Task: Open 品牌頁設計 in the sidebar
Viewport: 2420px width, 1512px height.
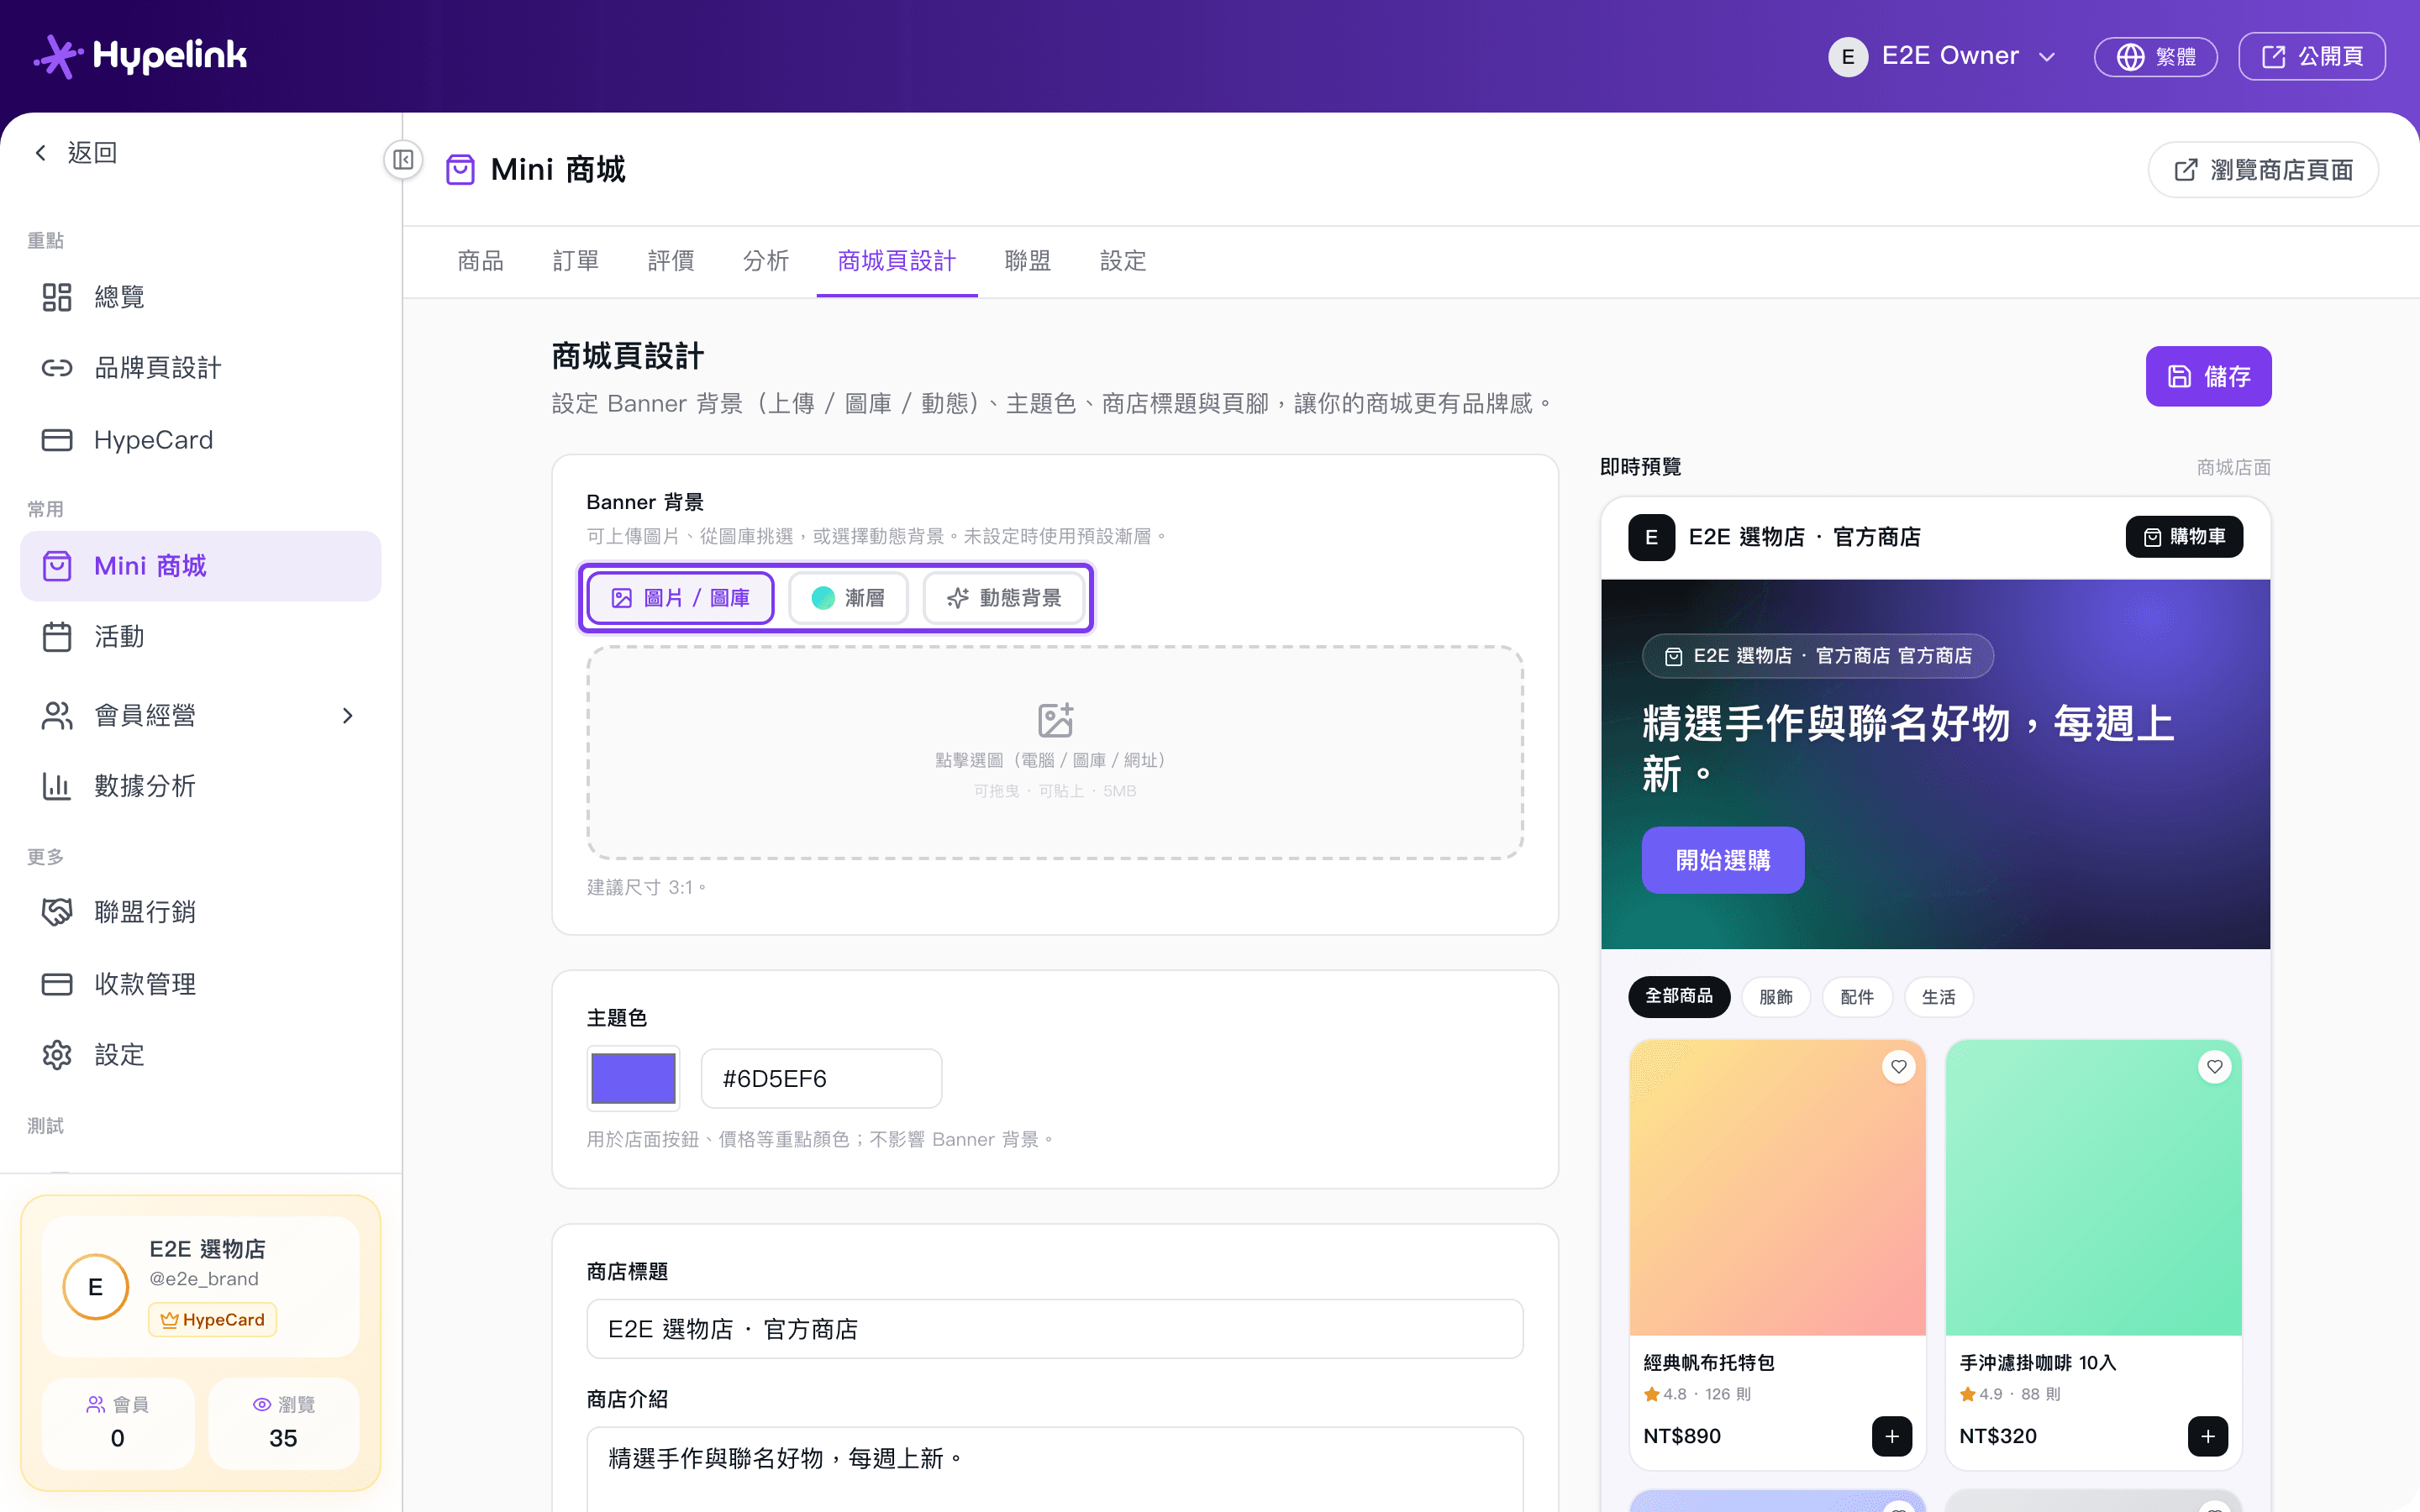Action: pyautogui.click(x=200, y=368)
